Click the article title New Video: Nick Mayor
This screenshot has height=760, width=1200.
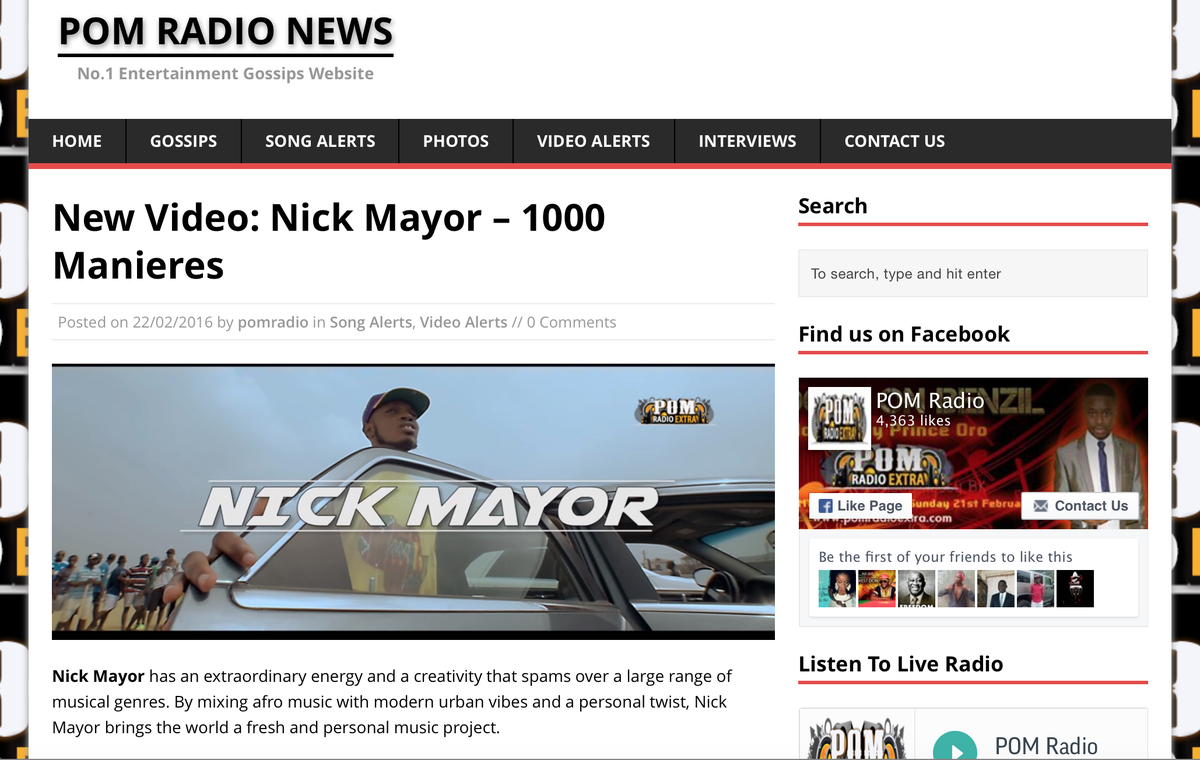pyautogui.click(x=329, y=241)
